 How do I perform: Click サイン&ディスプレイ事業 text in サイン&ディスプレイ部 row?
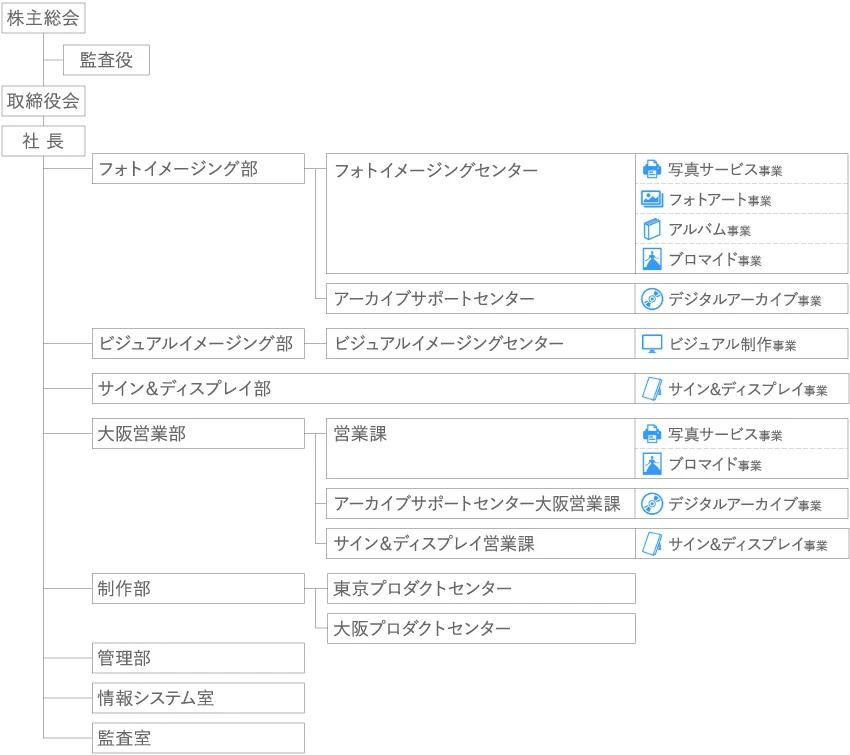click(748, 389)
